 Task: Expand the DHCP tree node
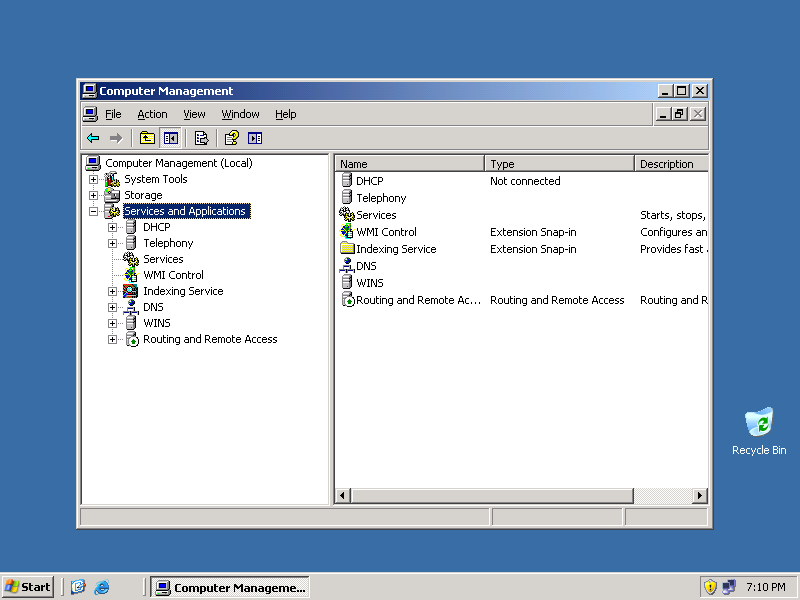pos(112,227)
